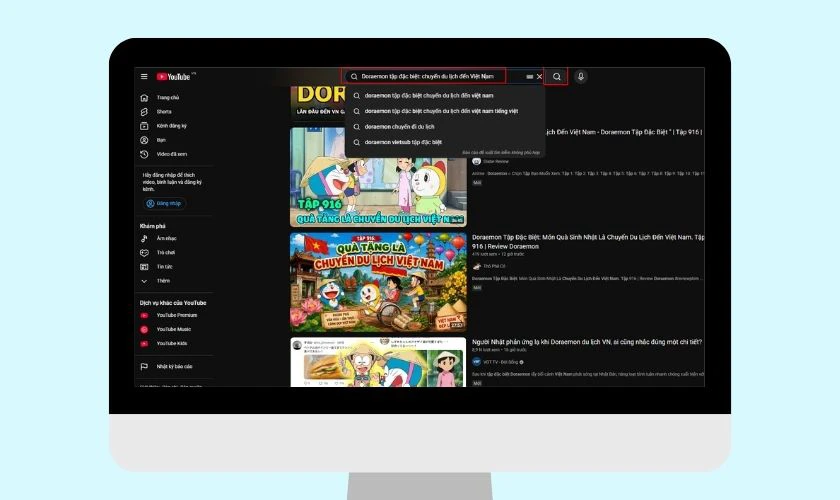Click the Đăng nhập sign-in button
Viewport: 840px width, 500px height.
tap(164, 204)
